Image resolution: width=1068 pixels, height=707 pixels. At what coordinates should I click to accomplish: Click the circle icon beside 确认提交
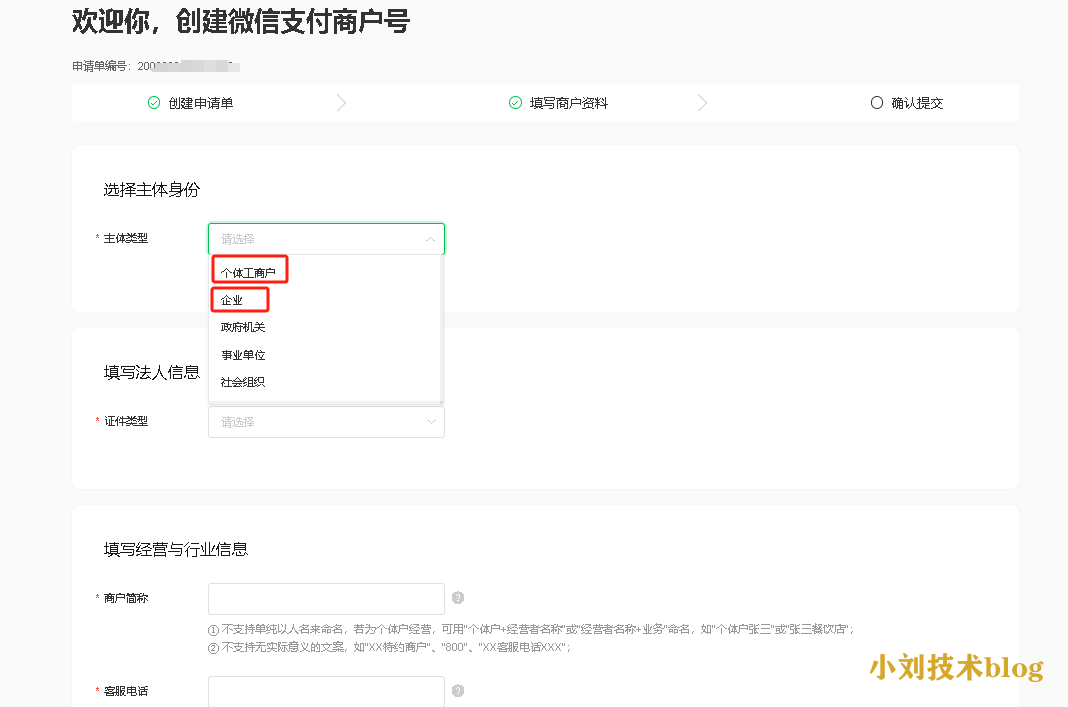point(877,103)
